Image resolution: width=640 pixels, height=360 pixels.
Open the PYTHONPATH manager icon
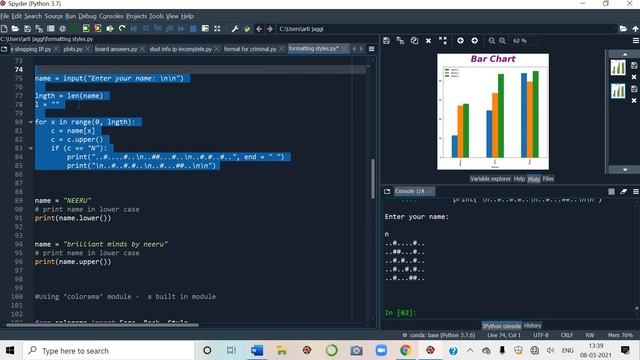[247, 29]
